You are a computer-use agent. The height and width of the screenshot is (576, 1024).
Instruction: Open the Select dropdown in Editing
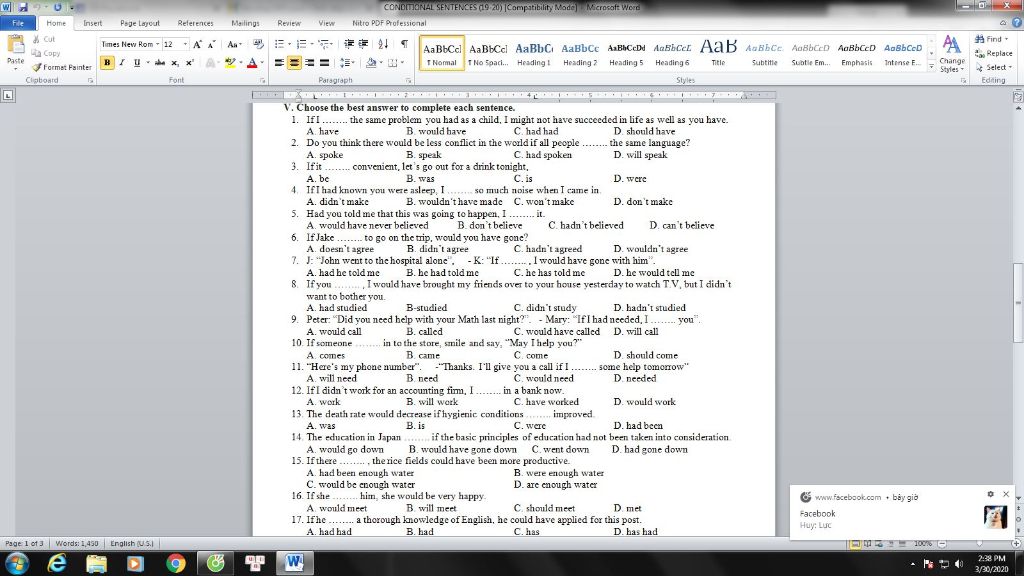click(x=993, y=67)
